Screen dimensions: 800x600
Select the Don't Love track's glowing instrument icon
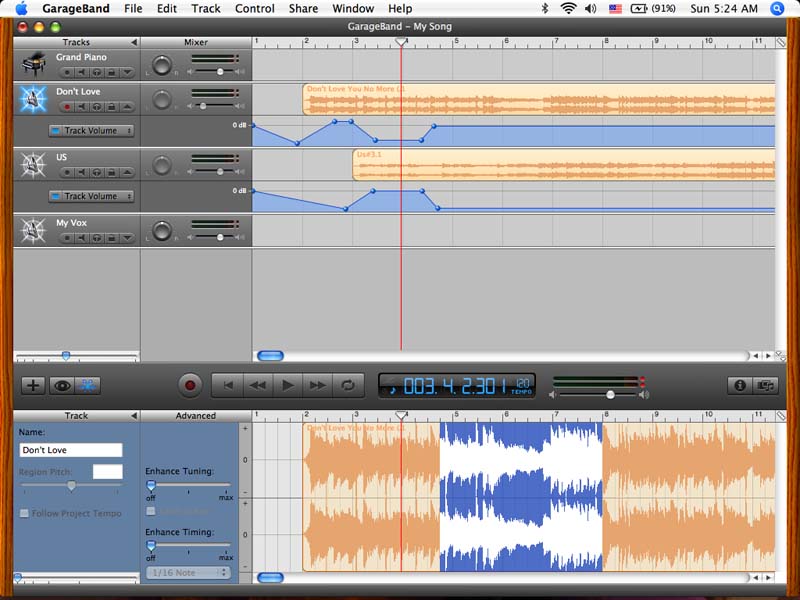pos(34,99)
